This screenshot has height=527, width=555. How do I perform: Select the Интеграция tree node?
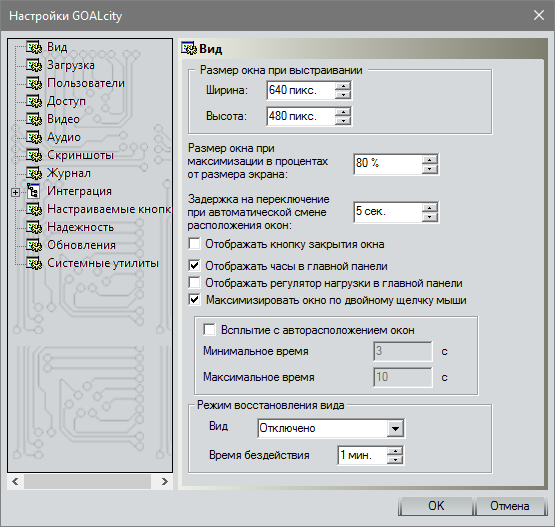80,191
